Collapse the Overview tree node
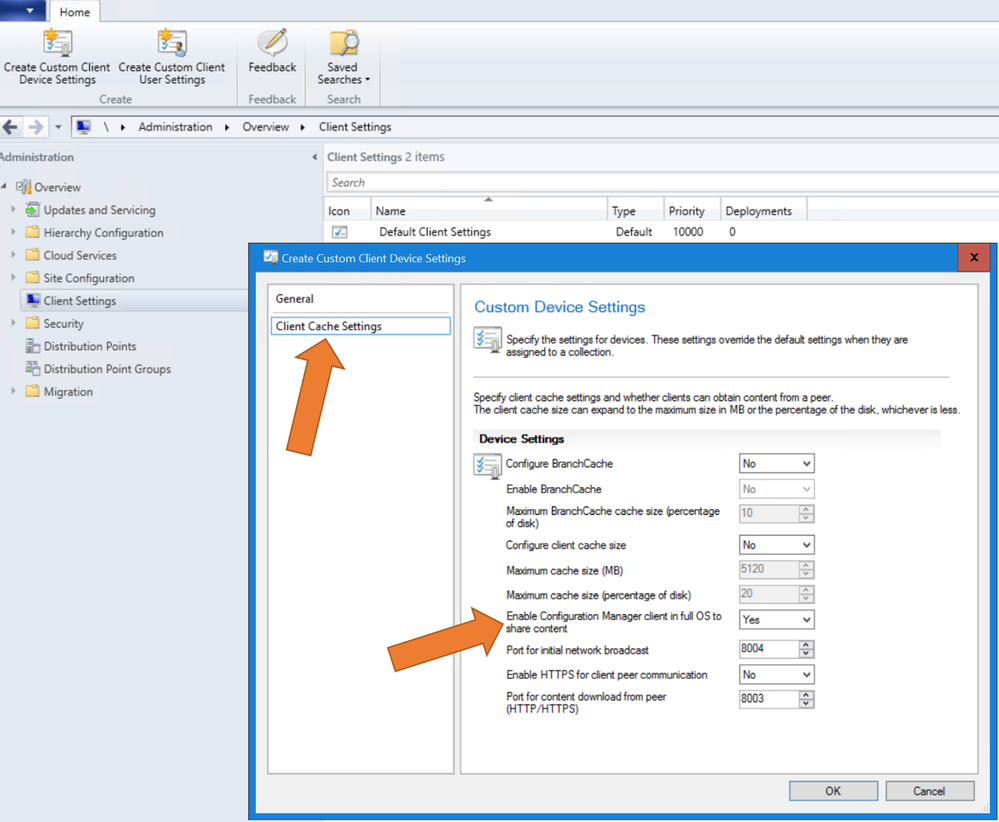This screenshot has height=822, width=999. tap(4, 186)
